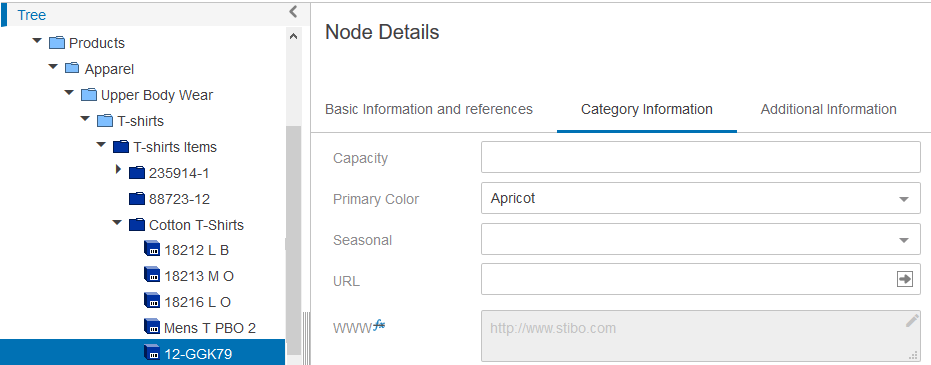Image resolution: width=931 pixels, height=365 pixels.
Task: Collapse the Cotton T-Shirts node
Action: coord(117,223)
